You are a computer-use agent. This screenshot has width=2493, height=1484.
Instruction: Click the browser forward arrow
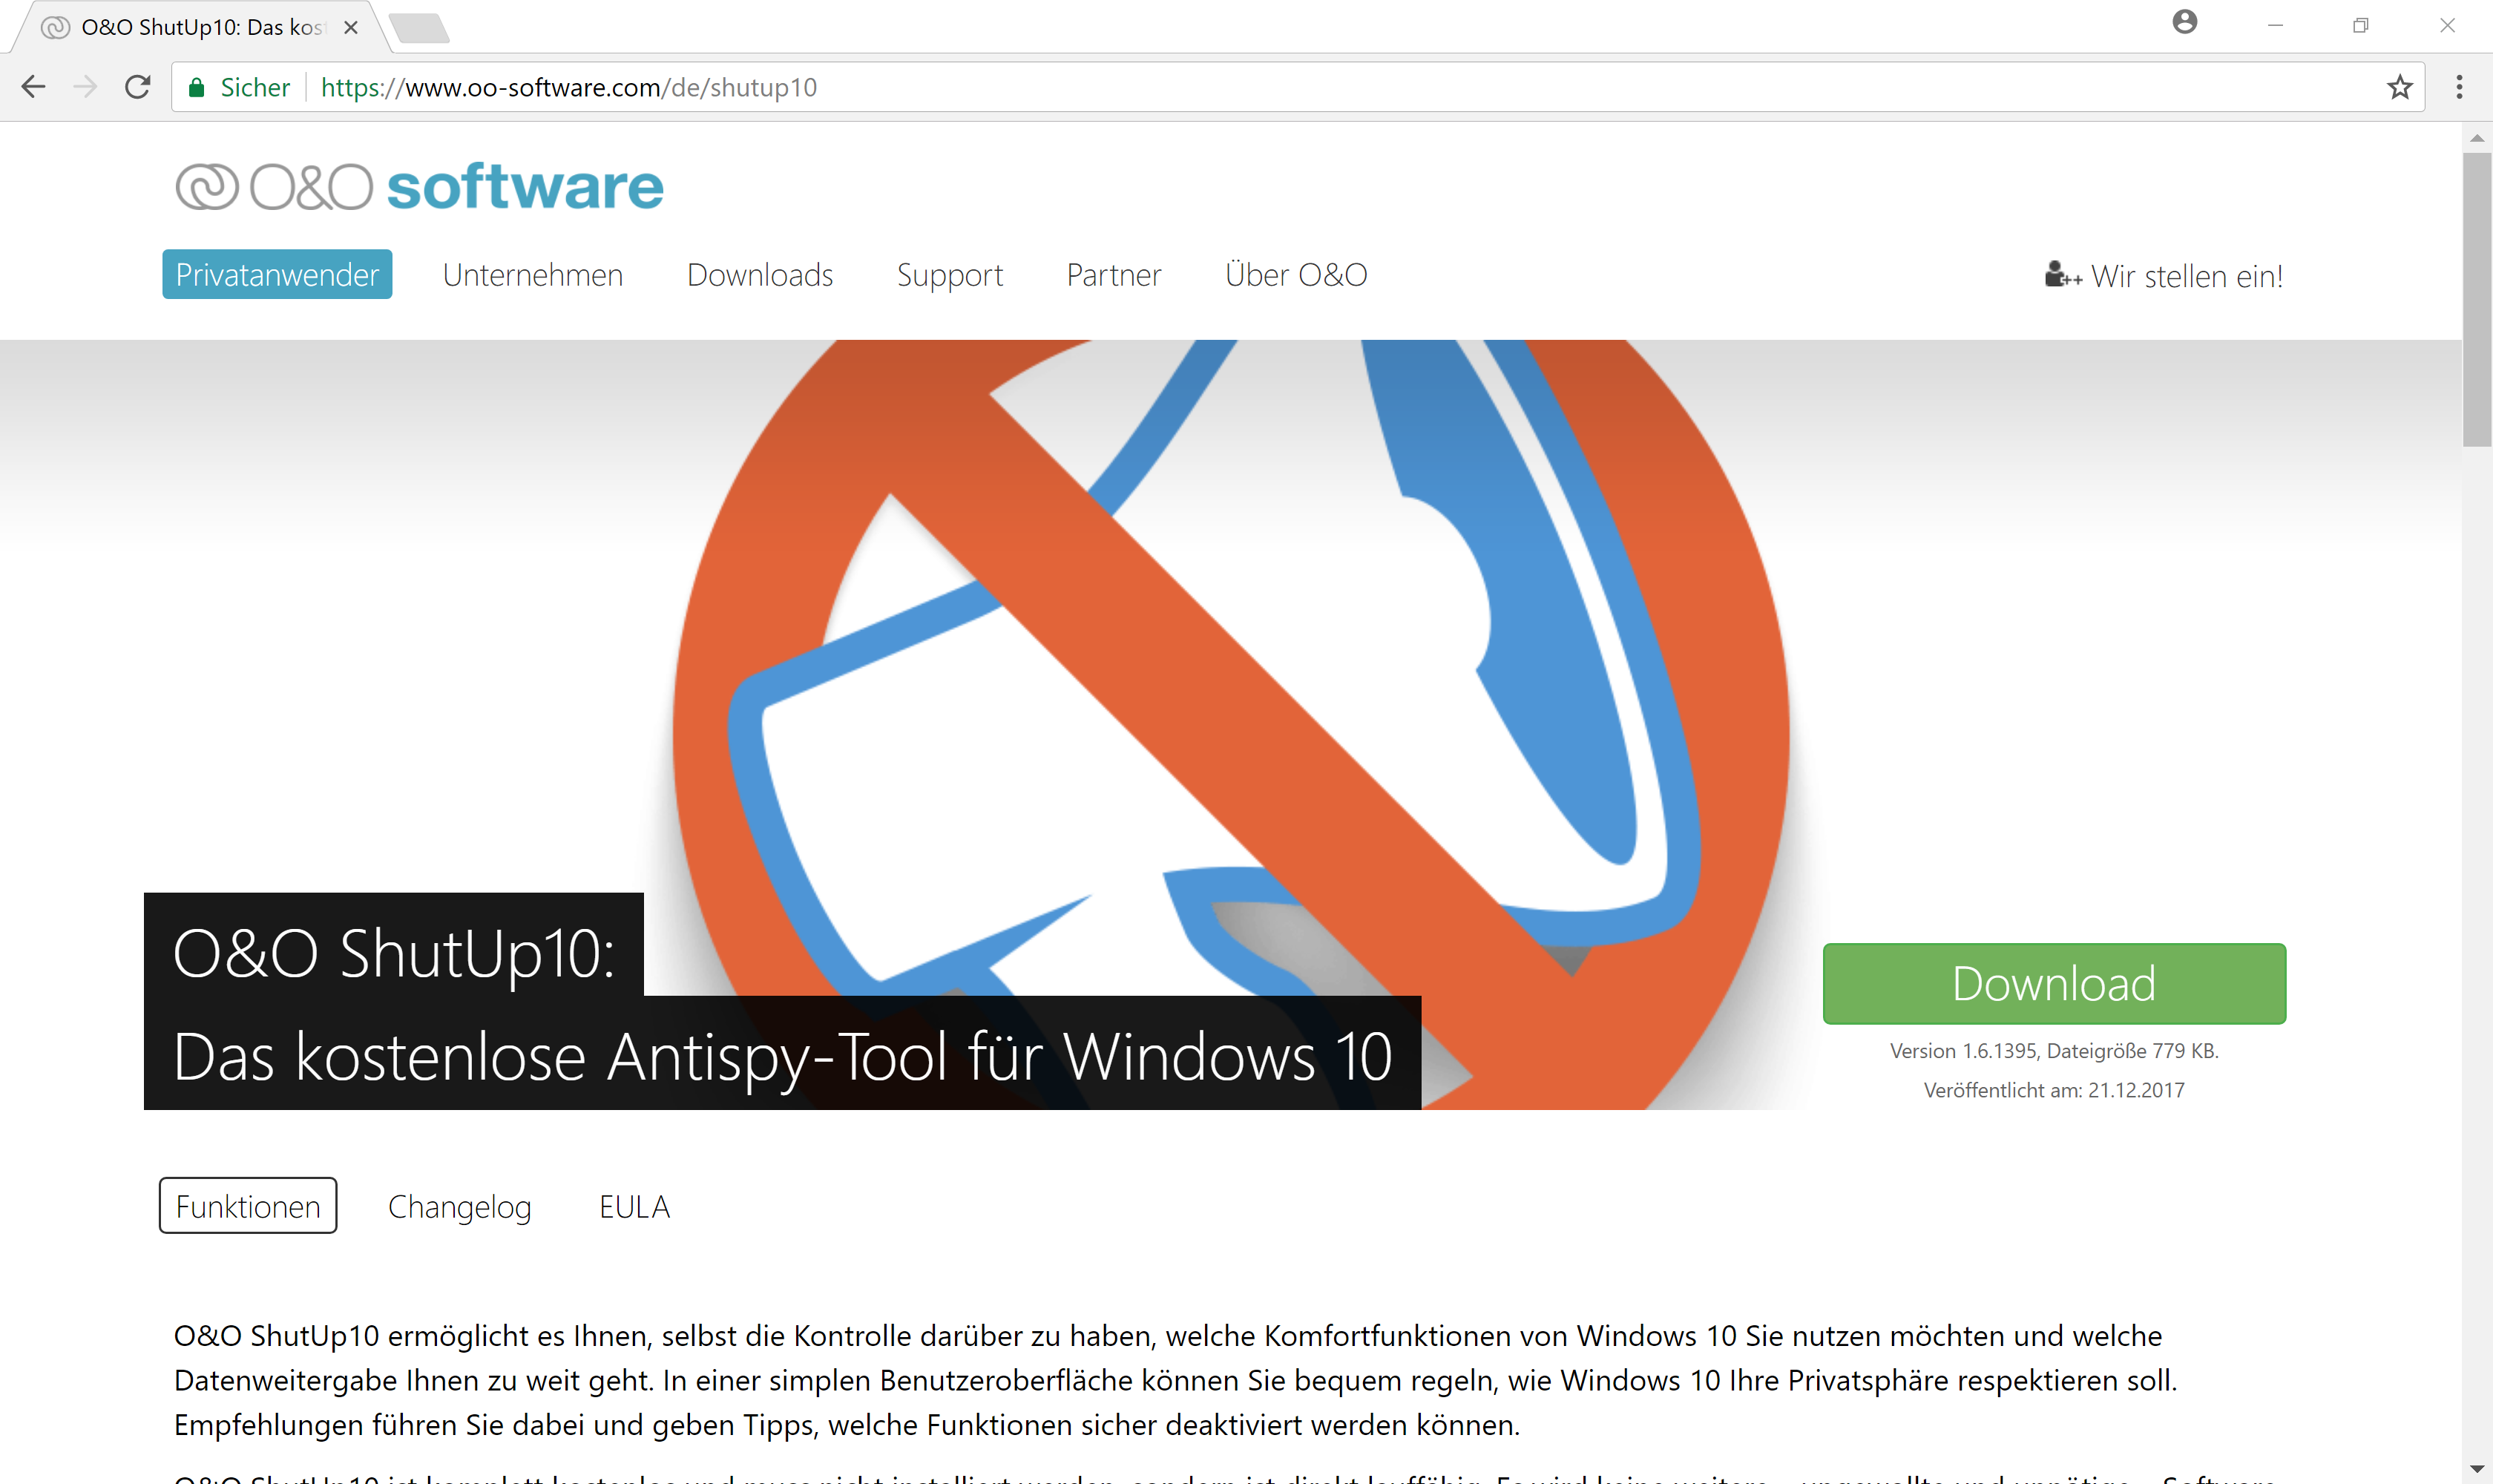tap(86, 87)
